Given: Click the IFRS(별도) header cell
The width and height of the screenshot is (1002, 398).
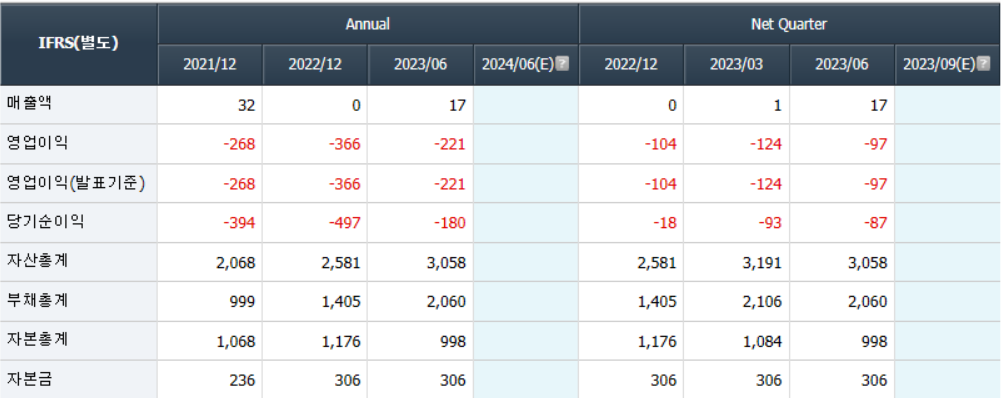Looking at the screenshot, I should click(79, 44).
